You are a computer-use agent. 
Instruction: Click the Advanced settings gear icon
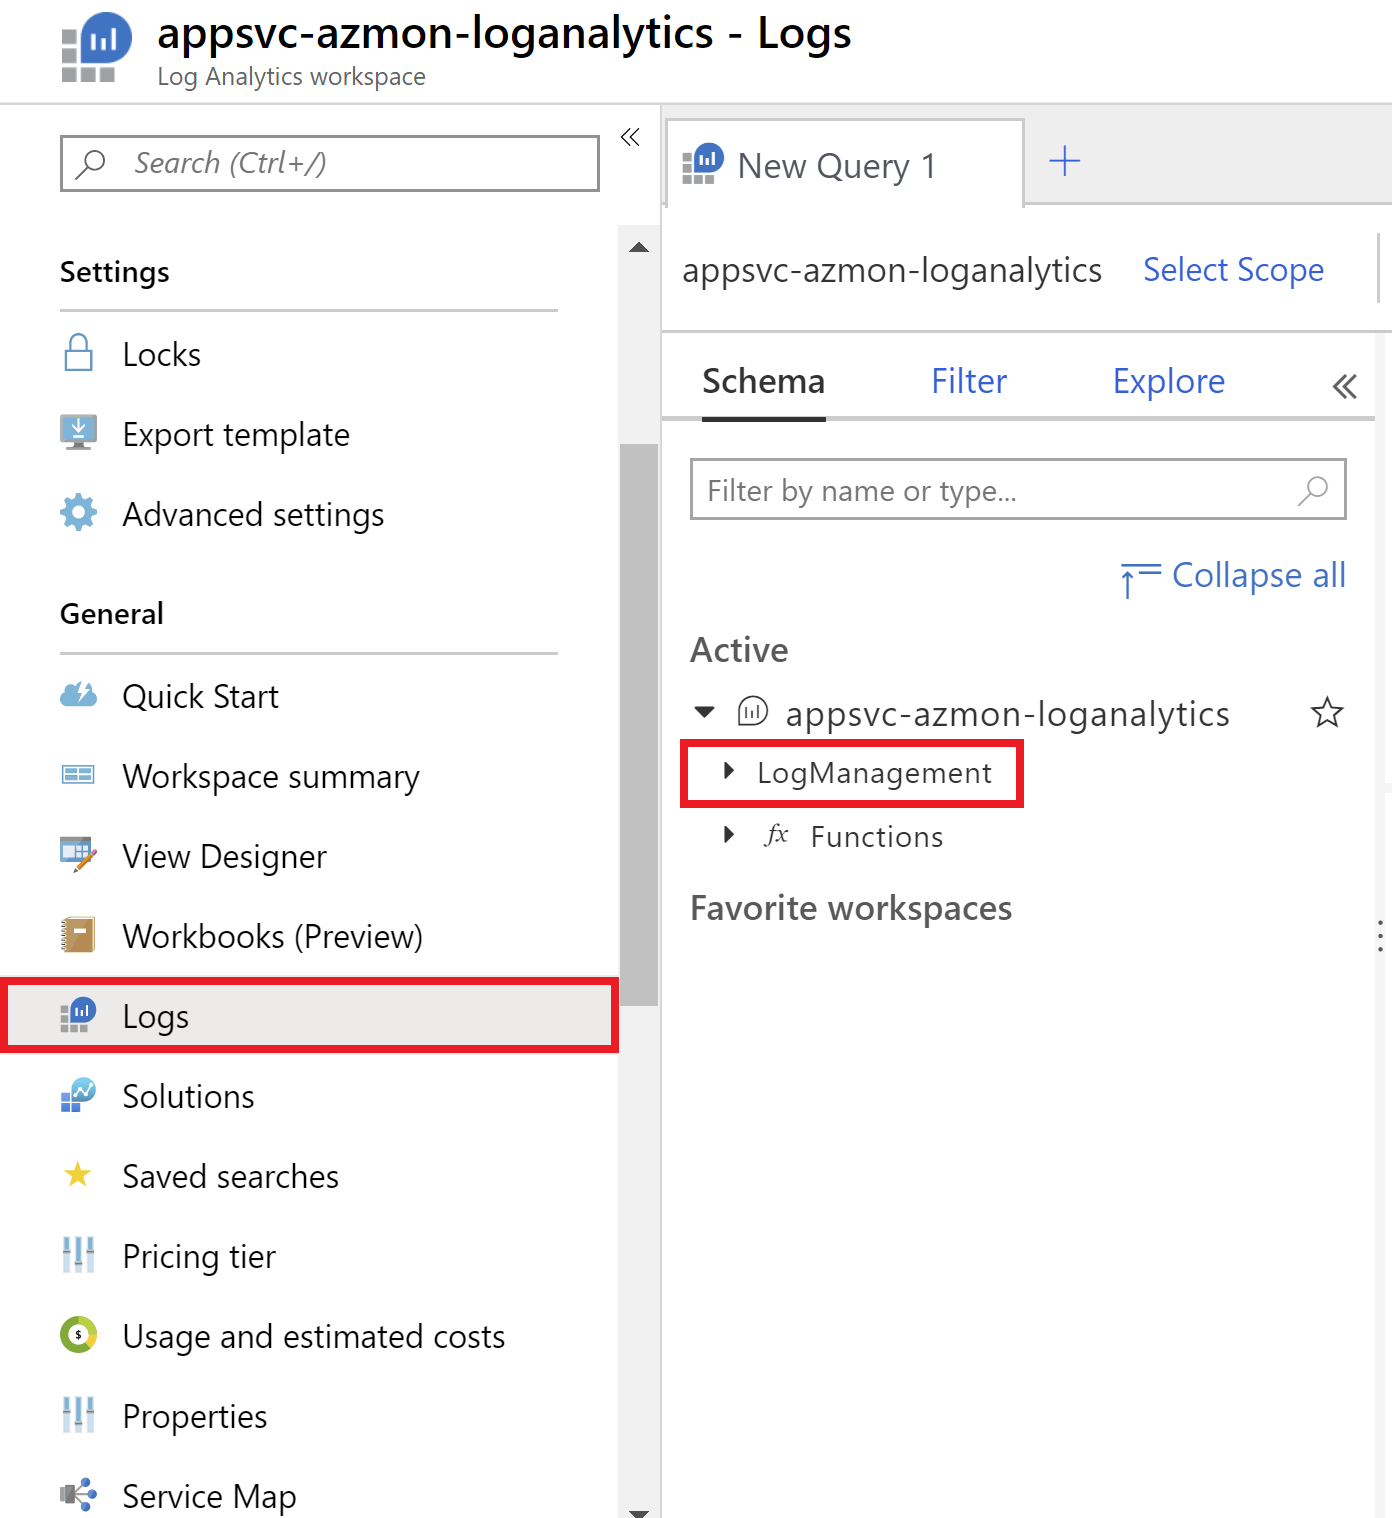tap(78, 513)
